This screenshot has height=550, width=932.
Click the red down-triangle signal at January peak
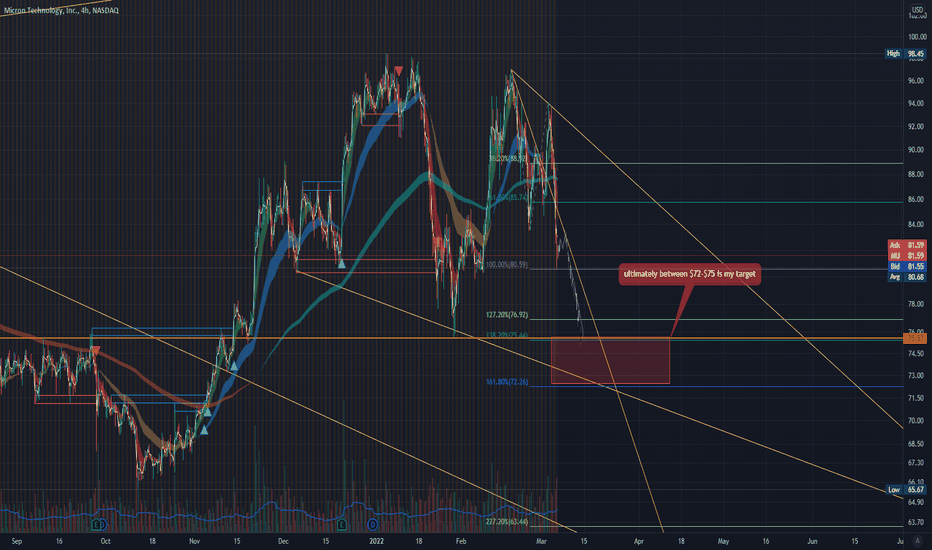(x=399, y=71)
